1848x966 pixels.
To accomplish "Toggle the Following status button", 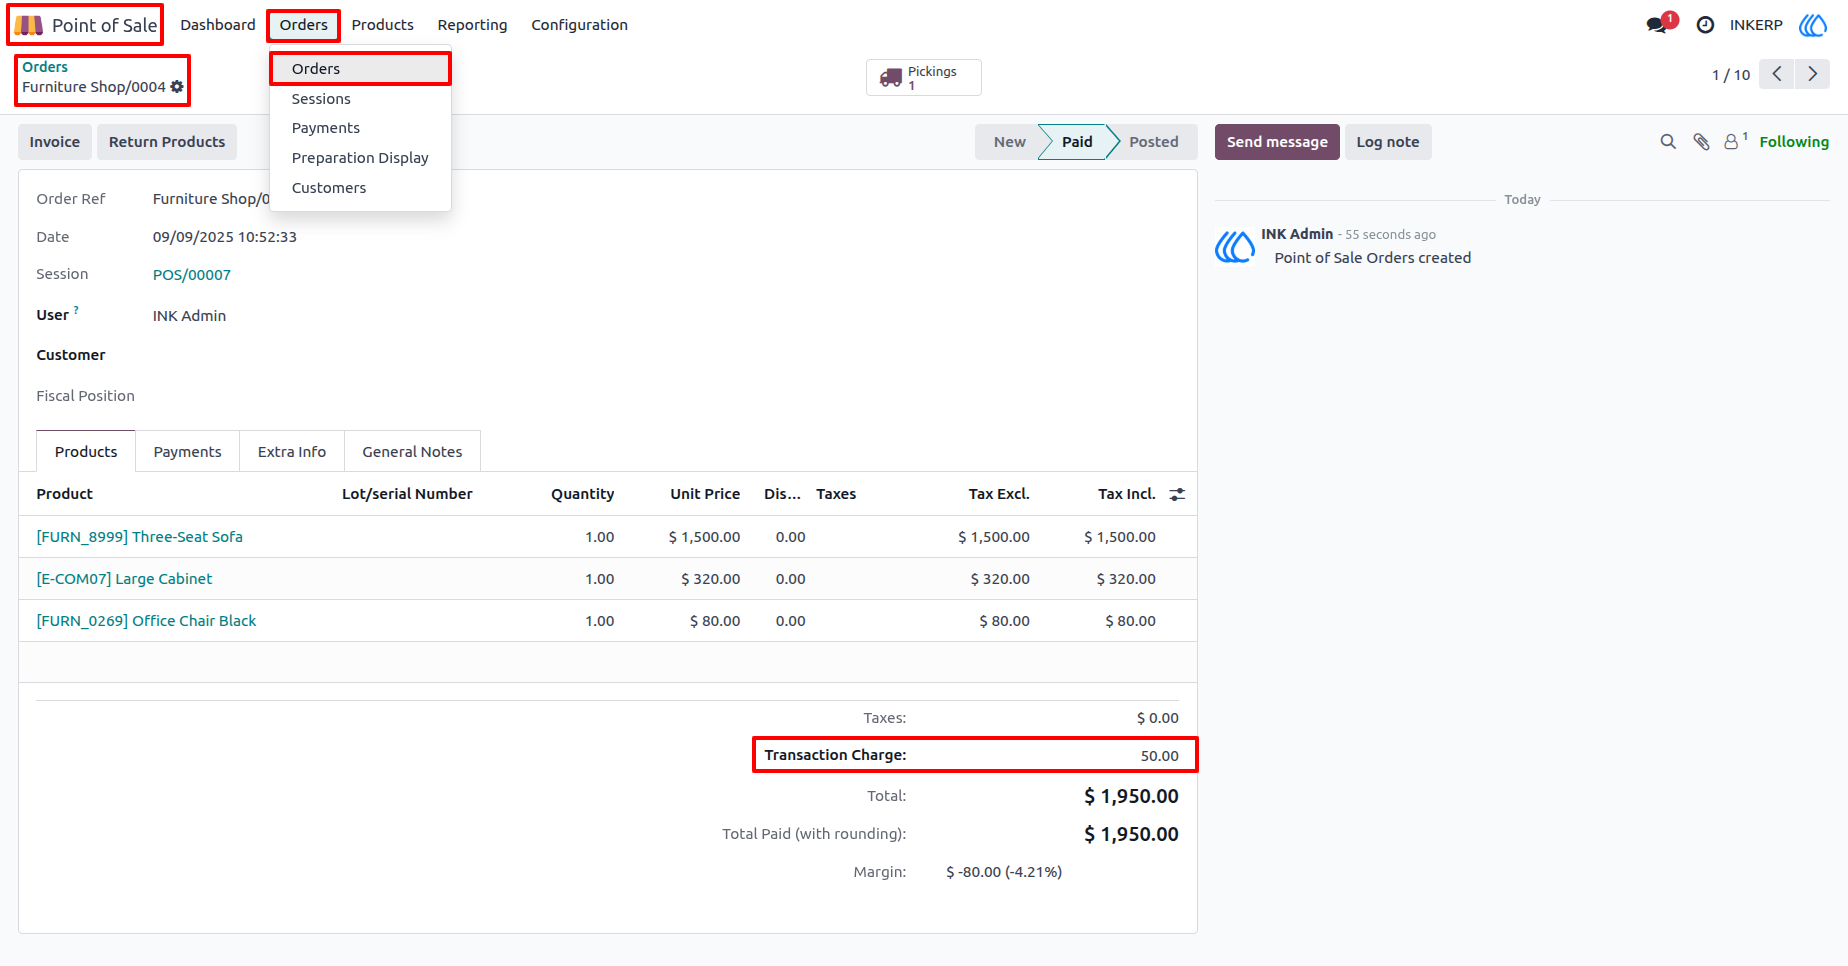I will point(1794,142).
